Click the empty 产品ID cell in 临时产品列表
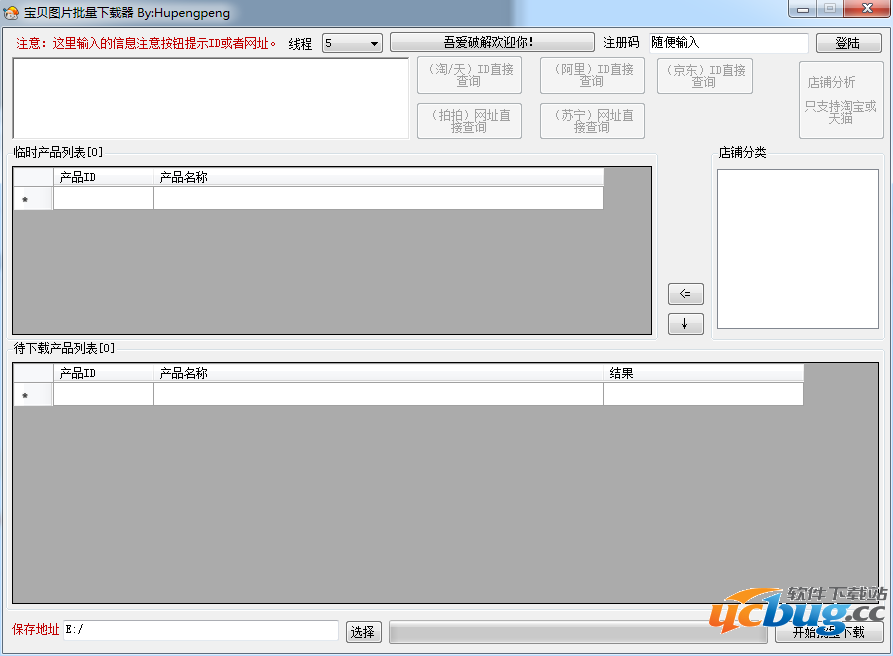The image size is (893, 656). (103, 198)
